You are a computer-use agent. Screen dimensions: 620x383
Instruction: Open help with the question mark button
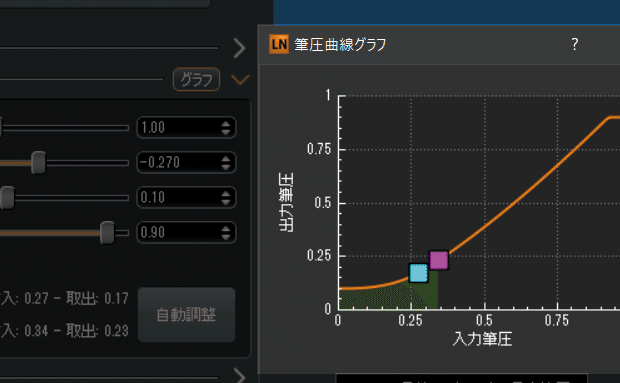(x=575, y=44)
